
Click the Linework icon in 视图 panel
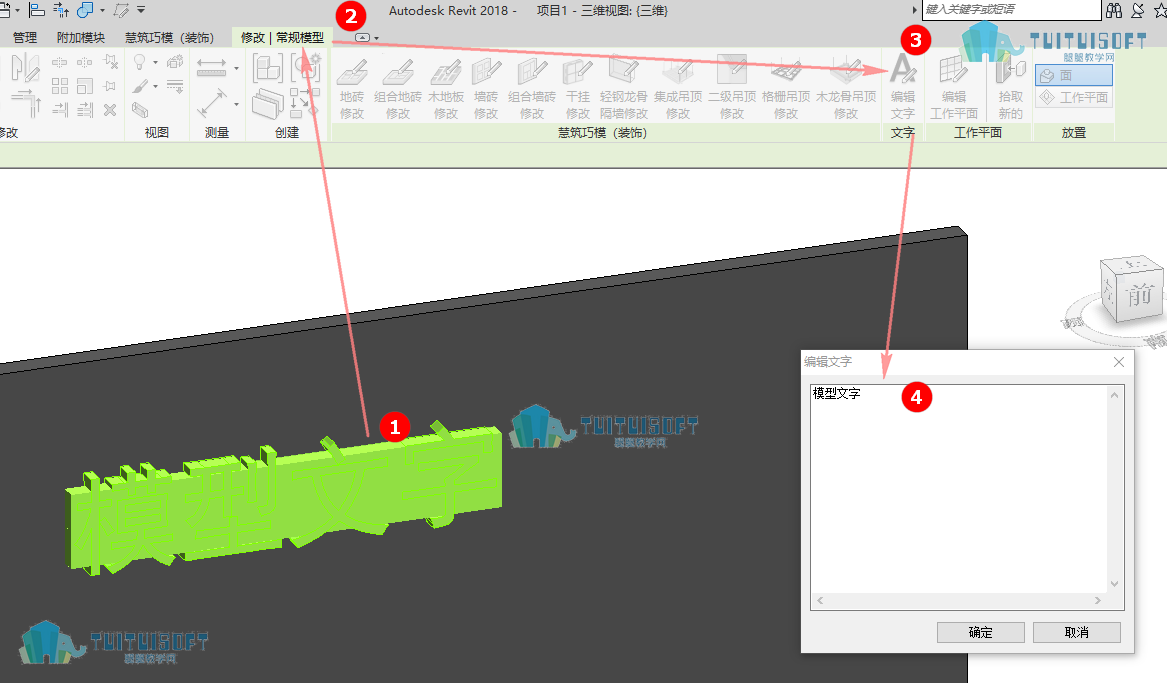pyautogui.click(x=175, y=86)
